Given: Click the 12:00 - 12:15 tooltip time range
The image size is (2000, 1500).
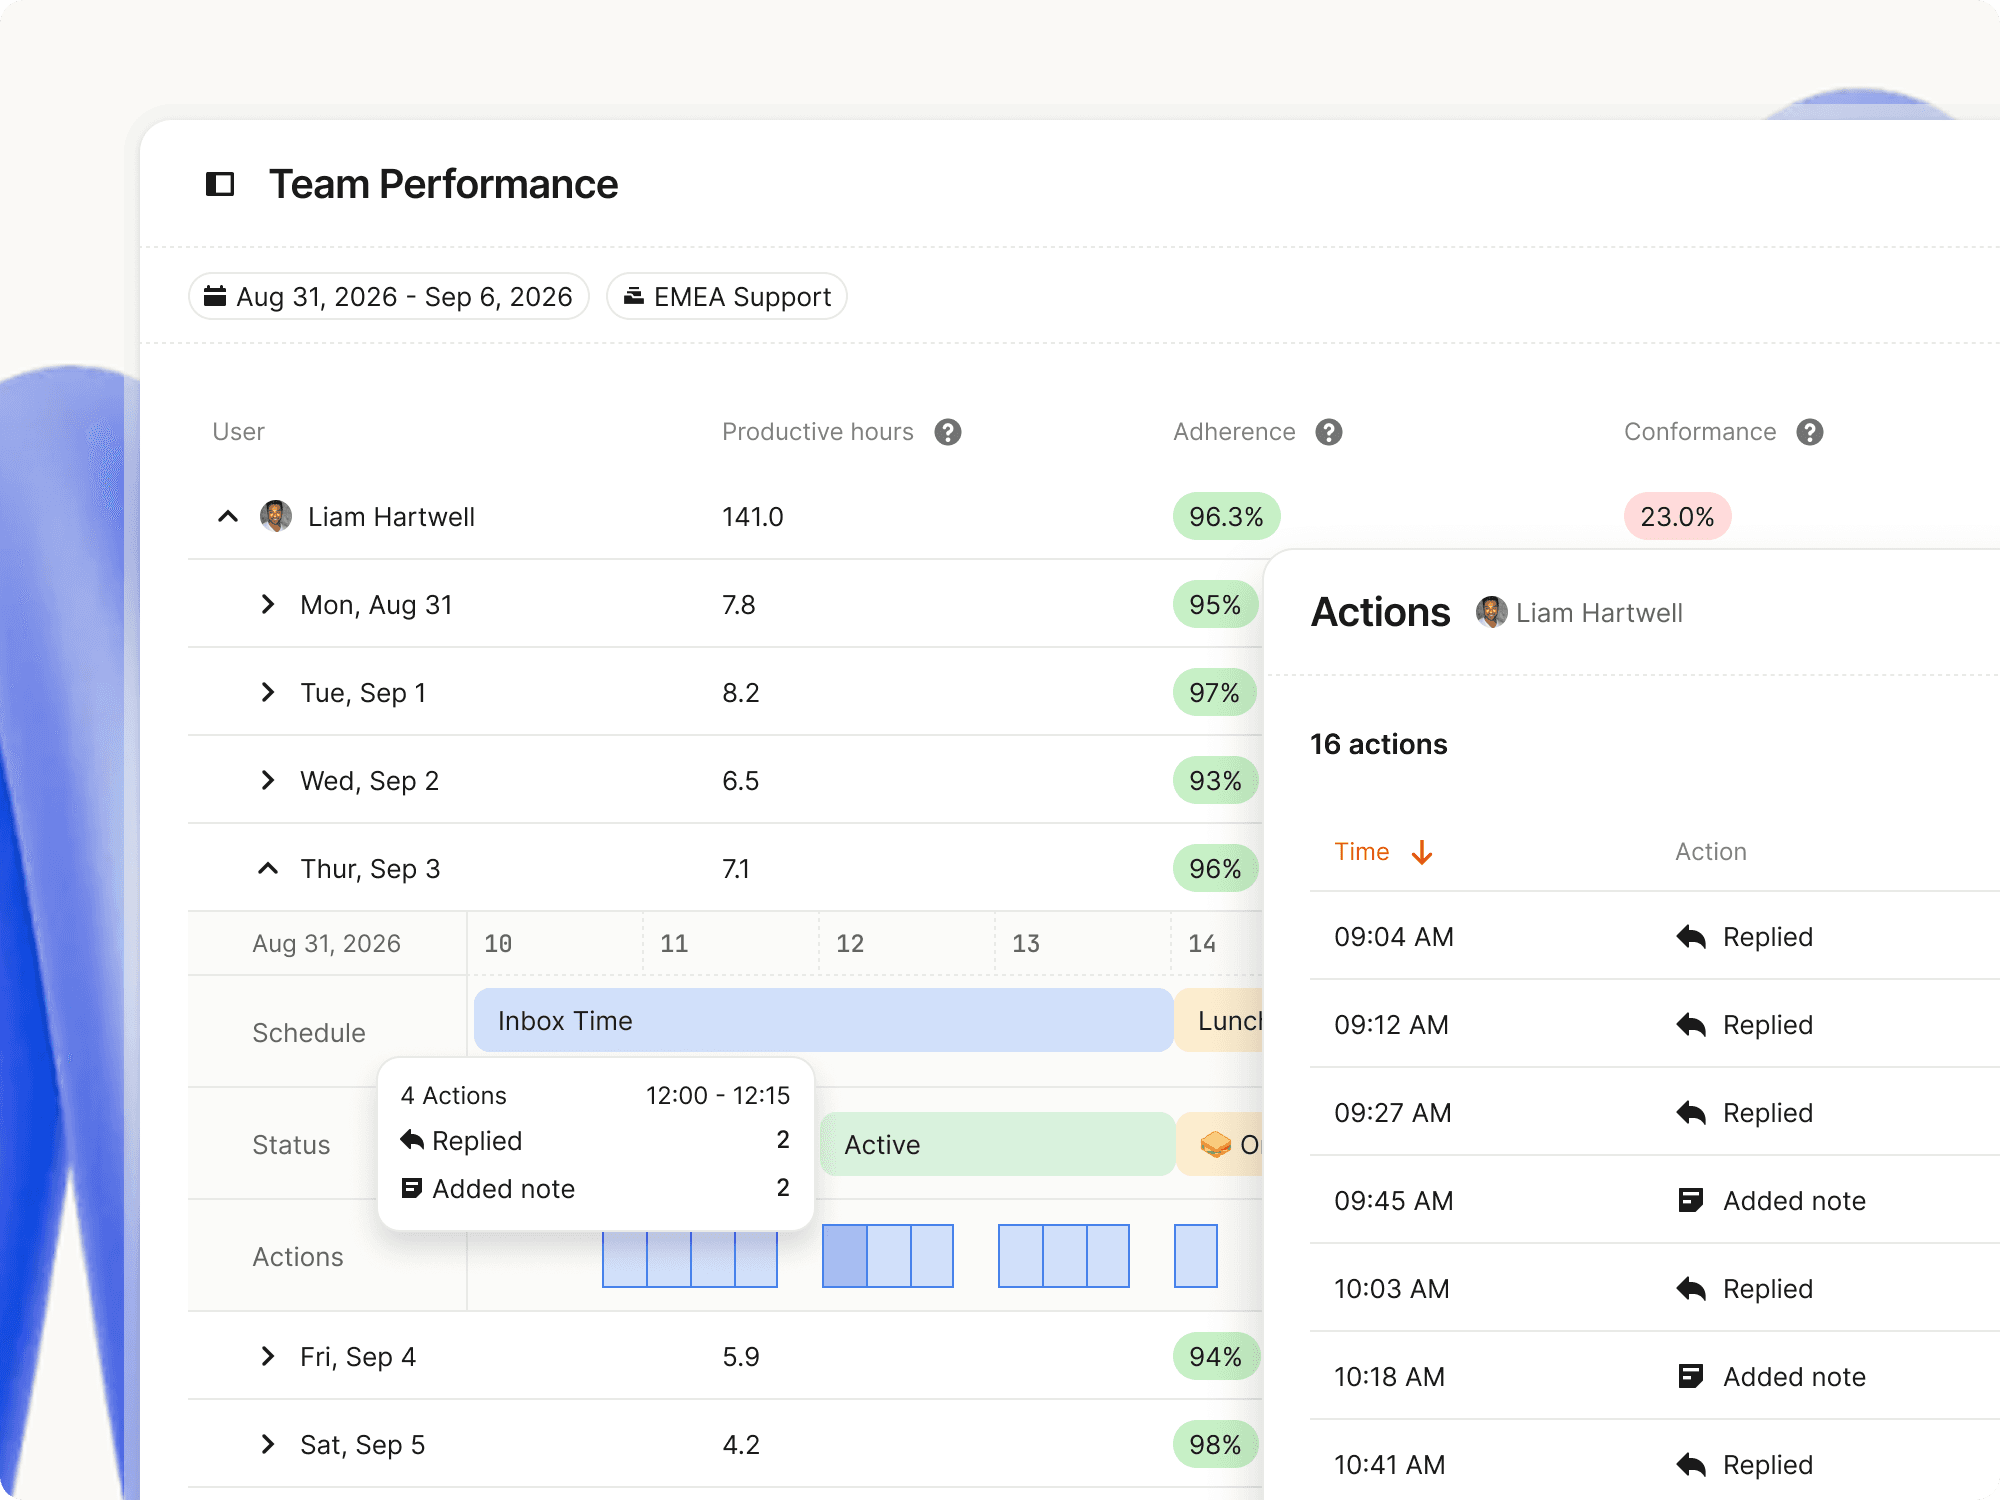Looking at the screenshot, I should pos(718,1096).
